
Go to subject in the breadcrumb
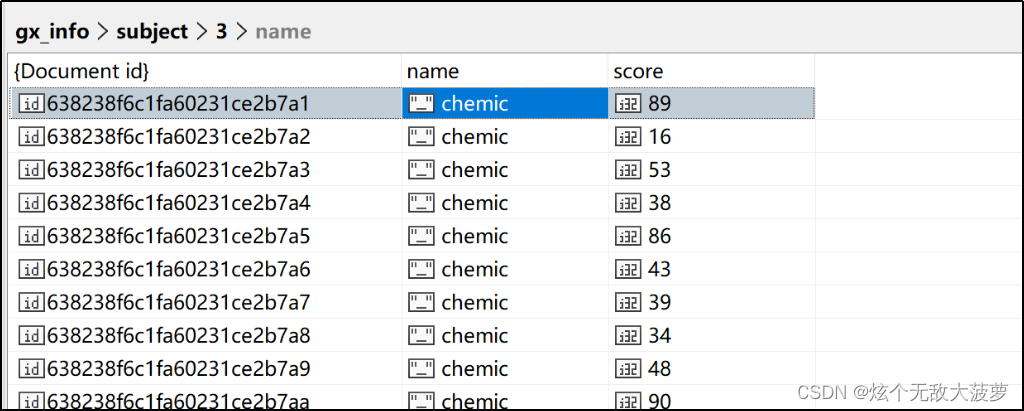(x=152, y=31)
